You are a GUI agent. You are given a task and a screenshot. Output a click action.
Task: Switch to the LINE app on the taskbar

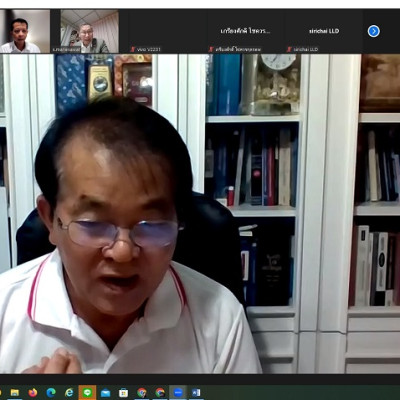pos(87,392)
